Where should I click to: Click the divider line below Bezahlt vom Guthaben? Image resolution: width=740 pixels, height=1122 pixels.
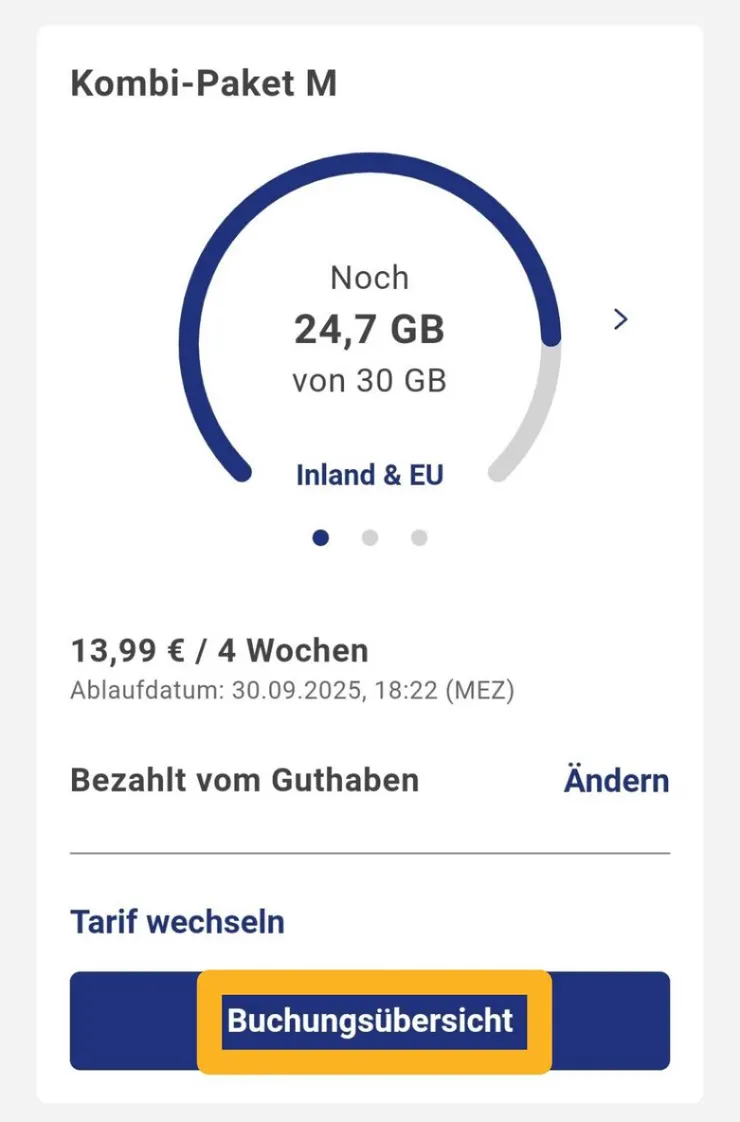click(x=369, y=853)
